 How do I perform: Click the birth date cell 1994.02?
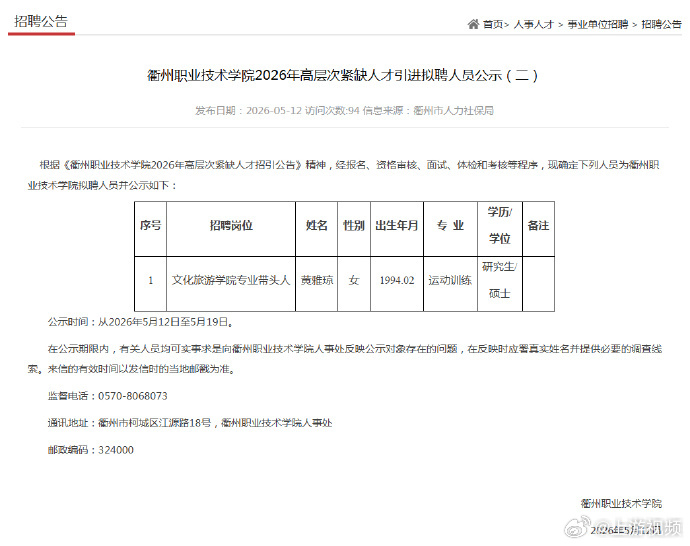point(397,284)
